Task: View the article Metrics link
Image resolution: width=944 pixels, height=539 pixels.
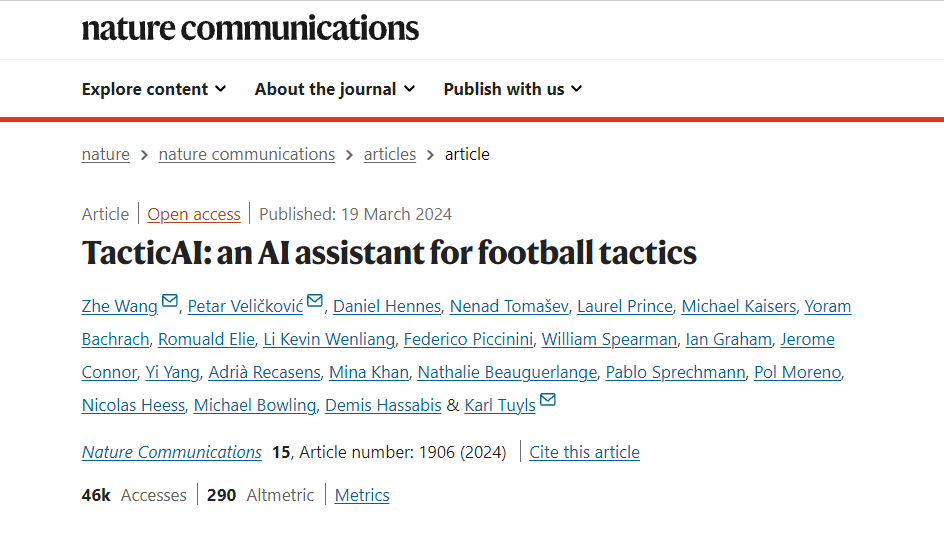Action: pyautogui.click(x=362, y=495)
